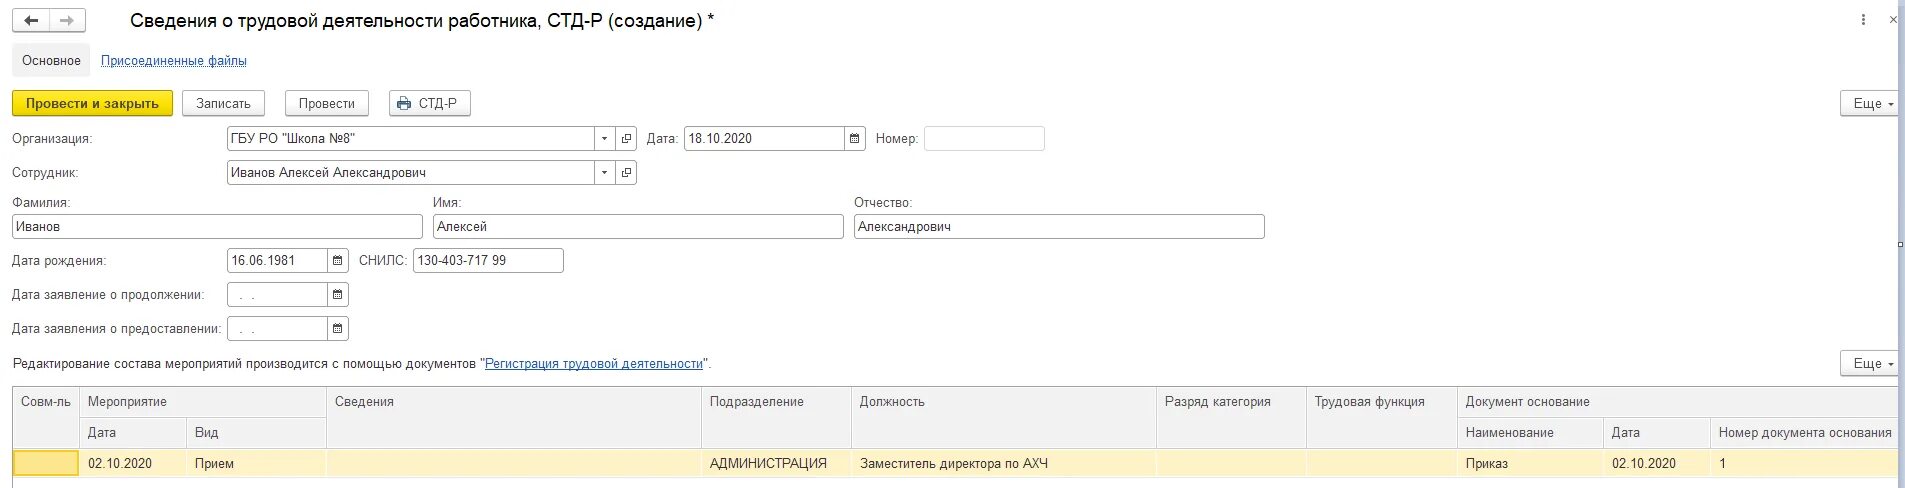Click the Наименование sub-column header
Viewport: 1905px width, 488px height.
1531,433
